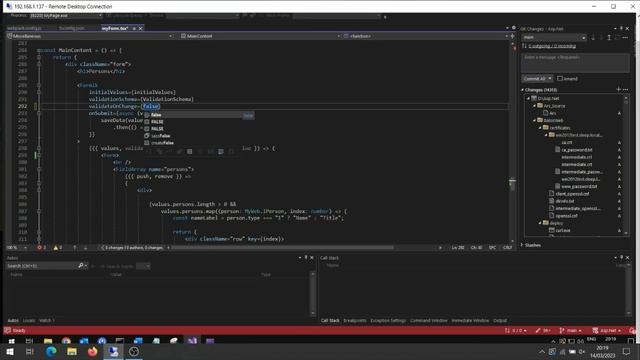The height and width of the screenshot is (360, 640).
Task: Open the function member navigation dropdown
Action: 426,36
